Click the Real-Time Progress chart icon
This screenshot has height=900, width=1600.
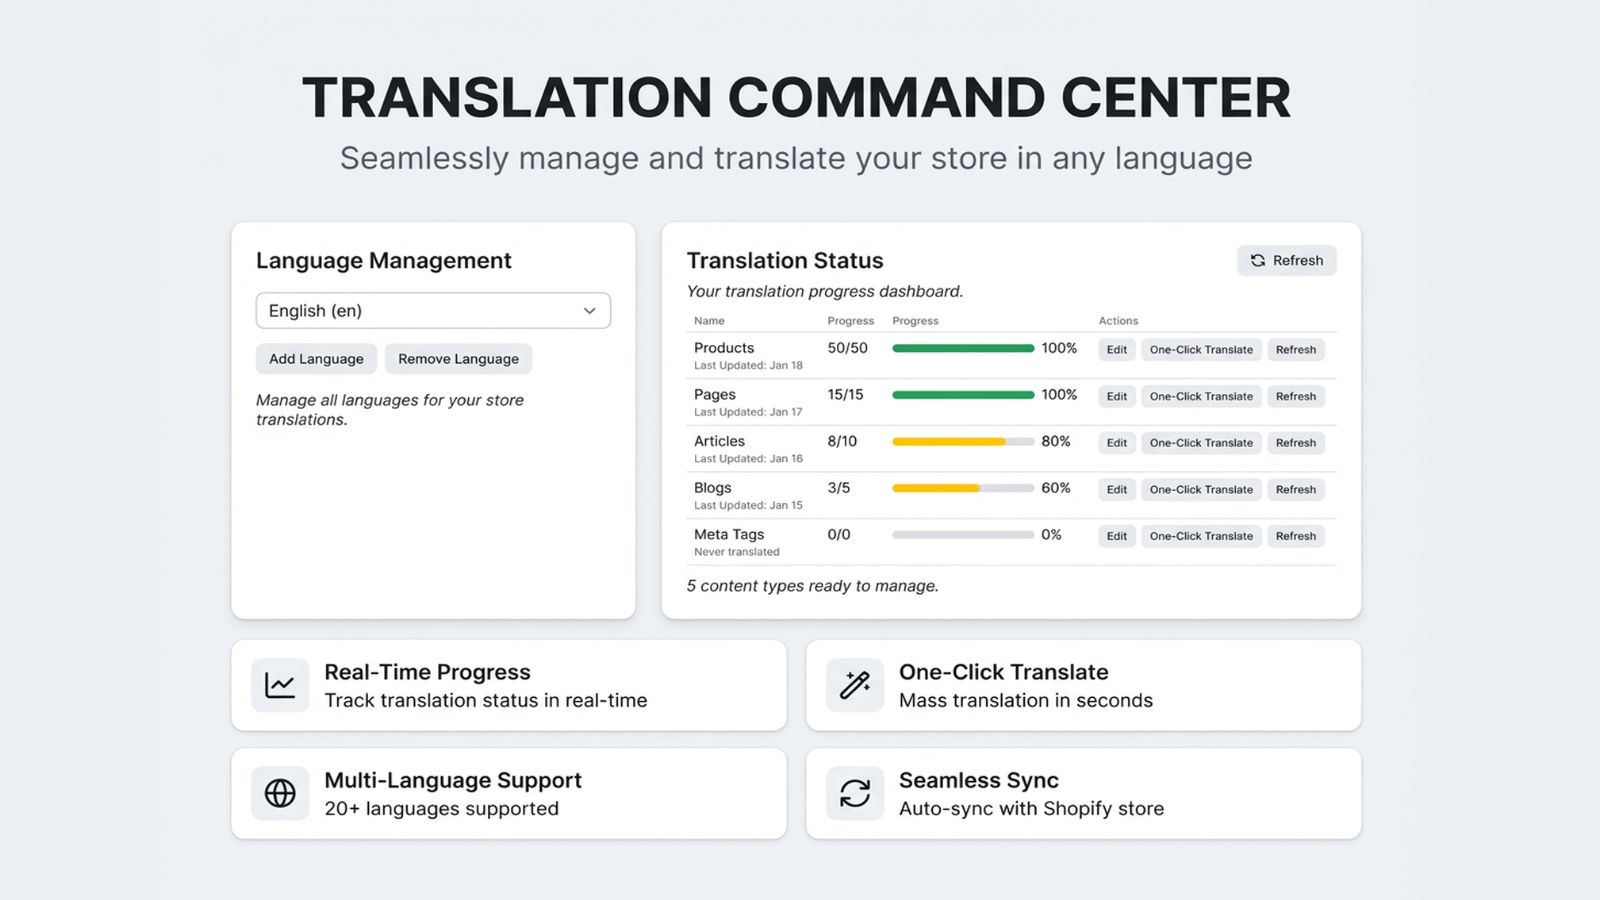tap(280, 685)
